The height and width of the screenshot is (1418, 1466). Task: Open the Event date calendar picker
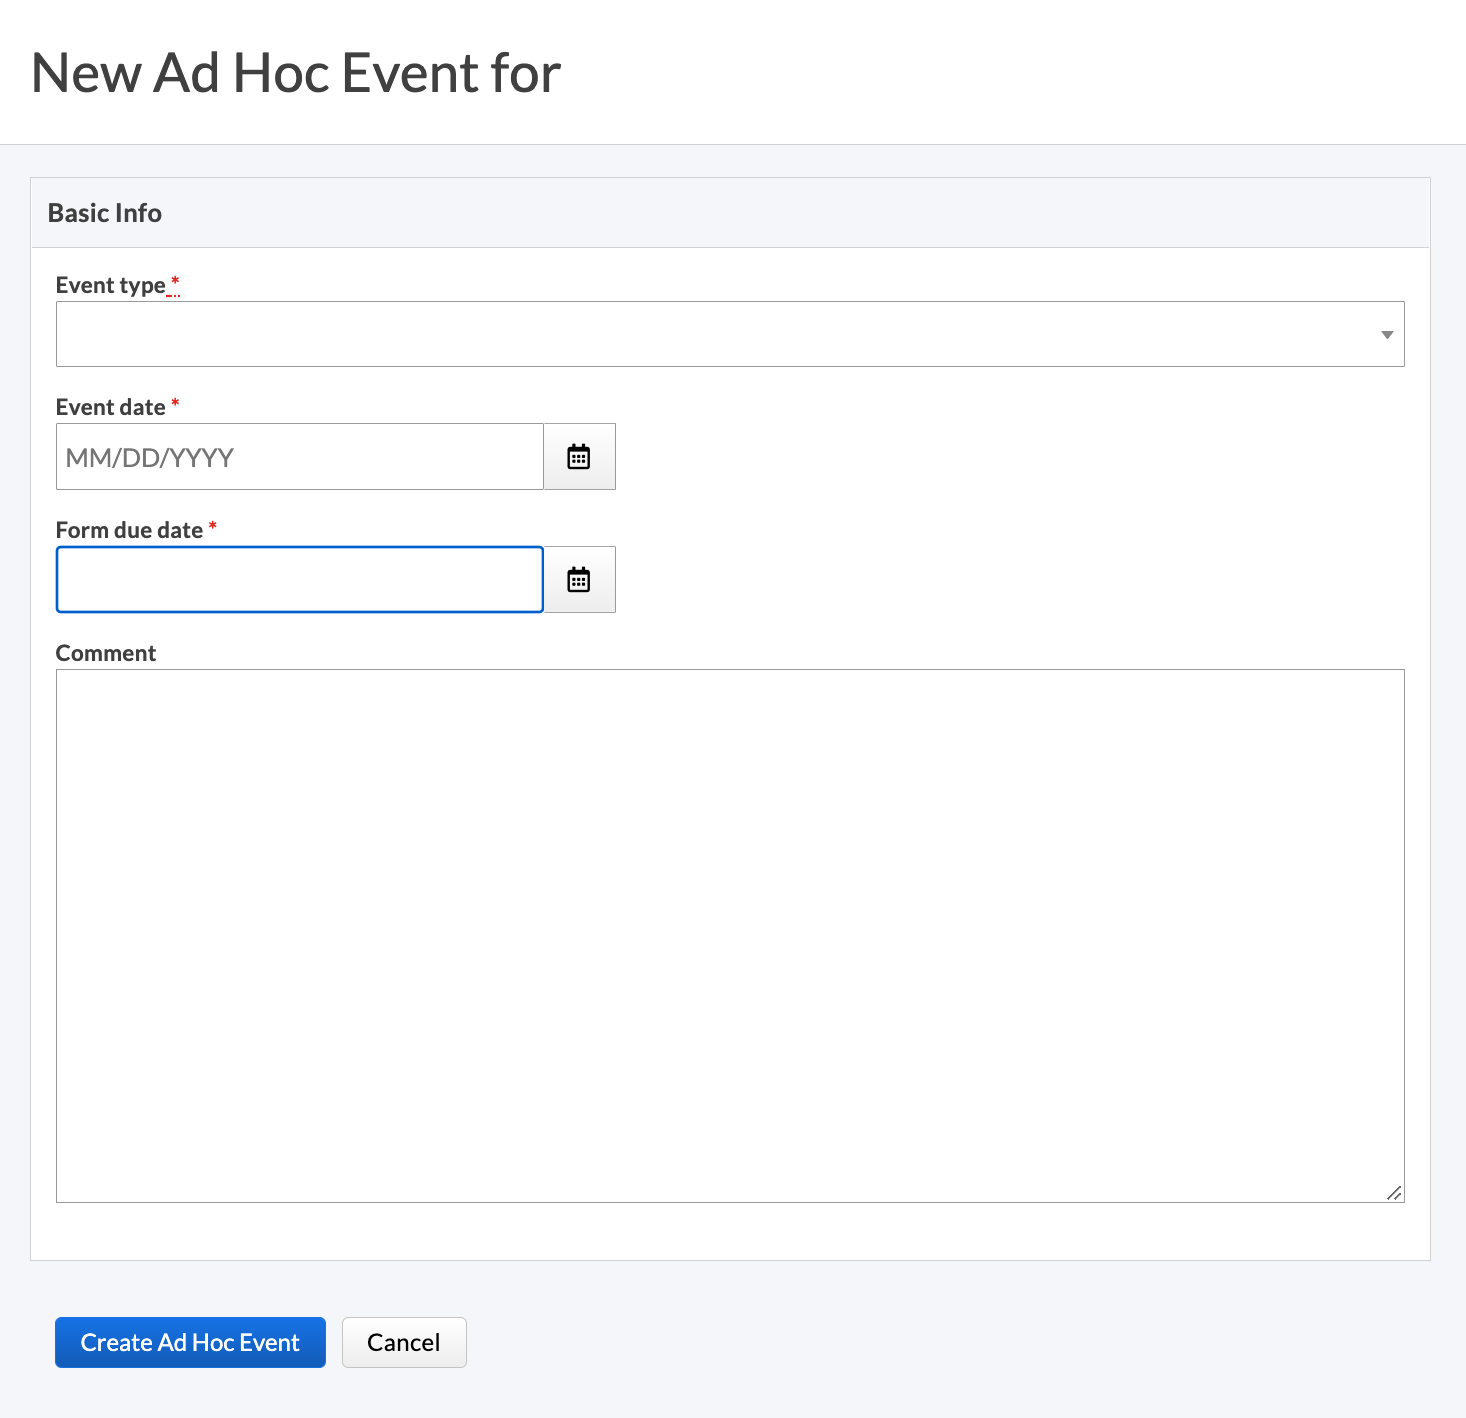click(579, 457)
